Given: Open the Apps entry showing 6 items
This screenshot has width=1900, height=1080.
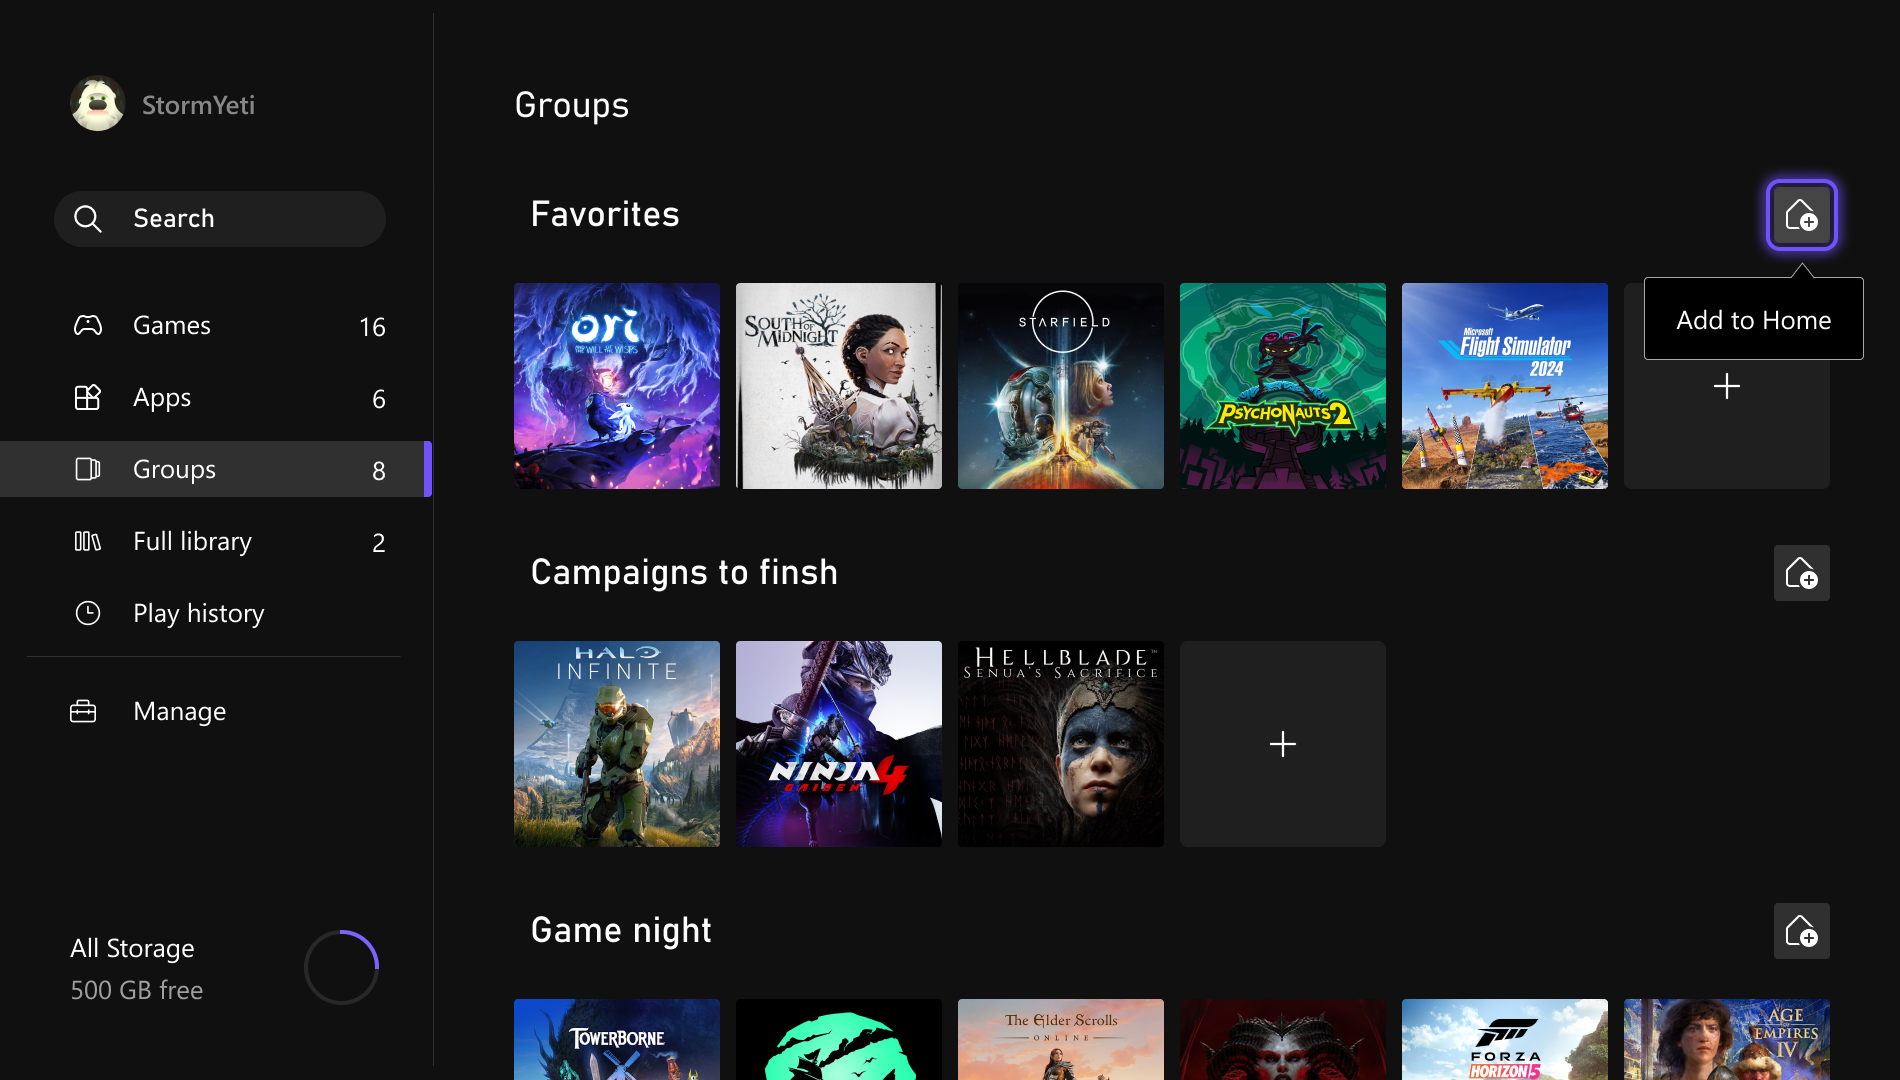Looking at the screenshot, I should (161, 397).
